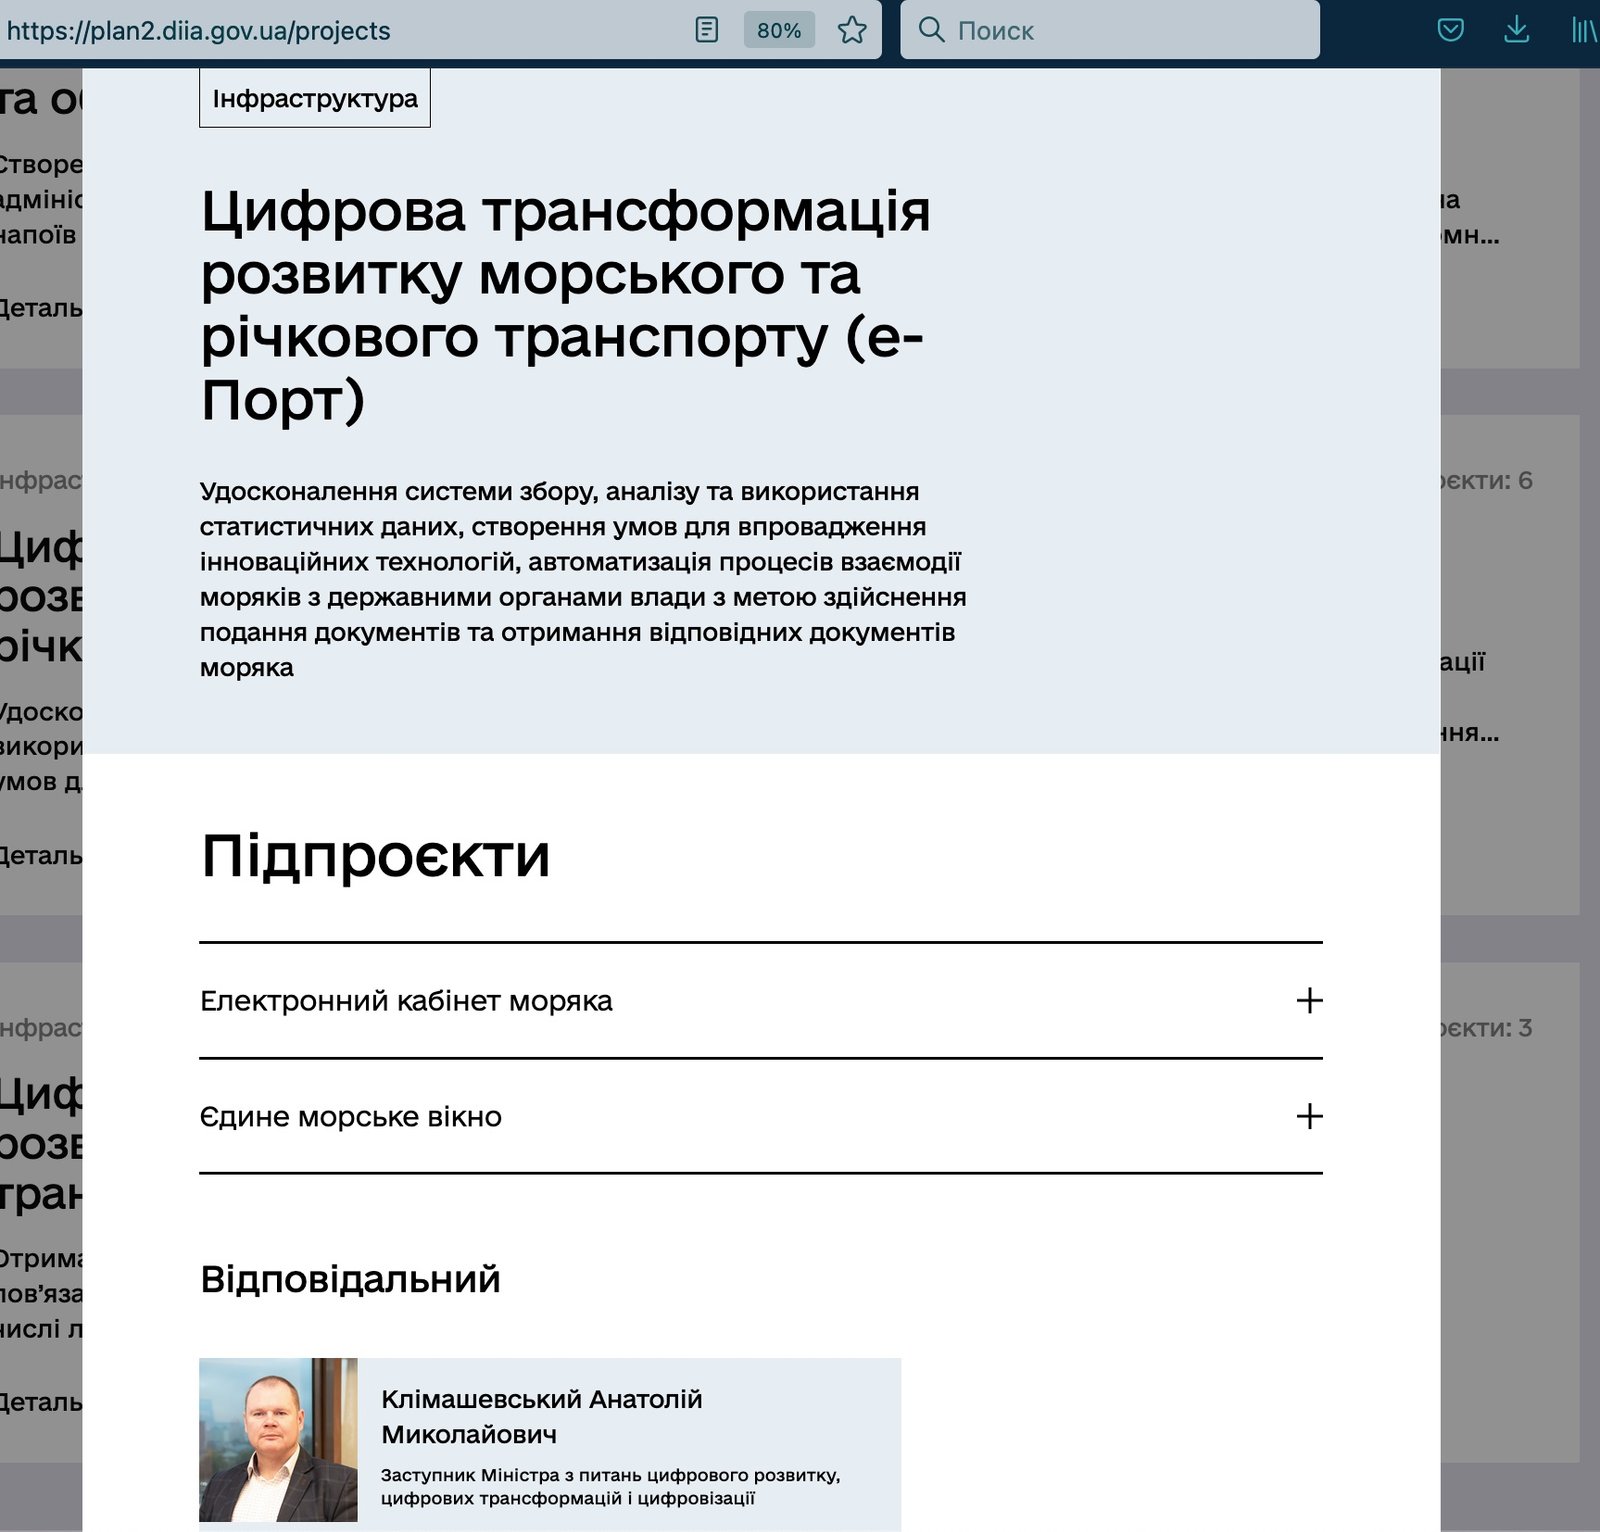The width and height of the screenshot is (1600, 1532).
Task: Toggle bookmark state via the star button
Action: coord(852,31)
